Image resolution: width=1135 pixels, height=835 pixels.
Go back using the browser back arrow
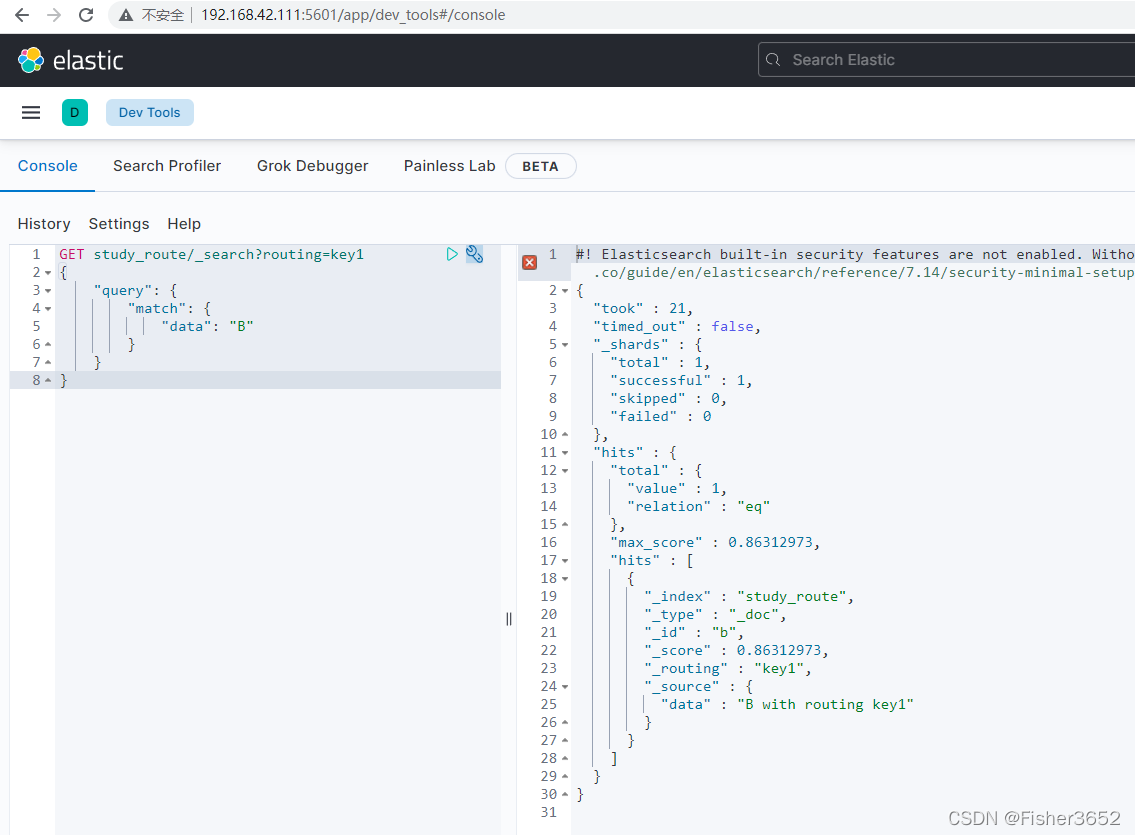(22, 15)
